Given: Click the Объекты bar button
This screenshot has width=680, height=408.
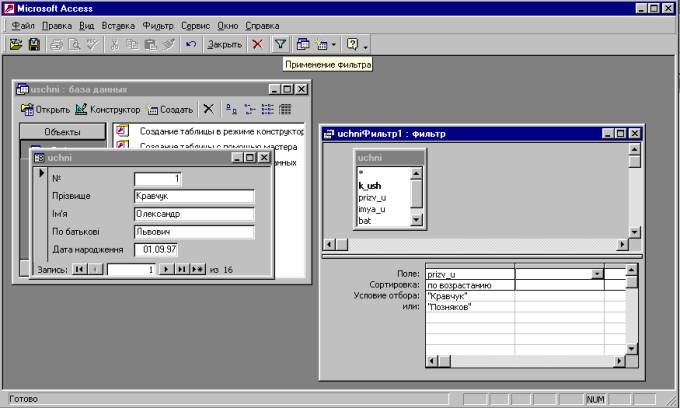Looking at the screenshot, I should click(62, 132).
